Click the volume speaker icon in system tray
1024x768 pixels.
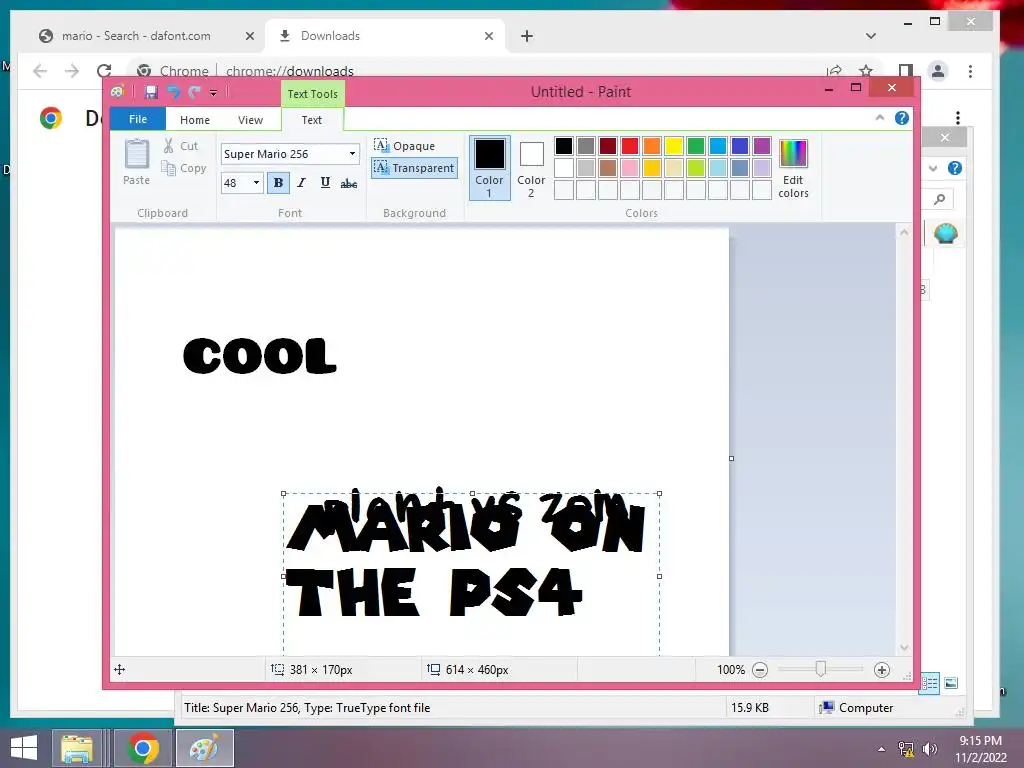(930, 748)
